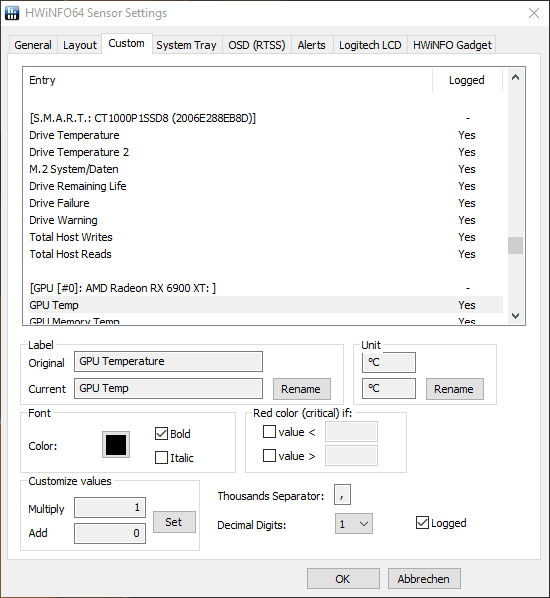
Task: Select the Drive Temperature 2 entry
Action: [x=265, y=152]
